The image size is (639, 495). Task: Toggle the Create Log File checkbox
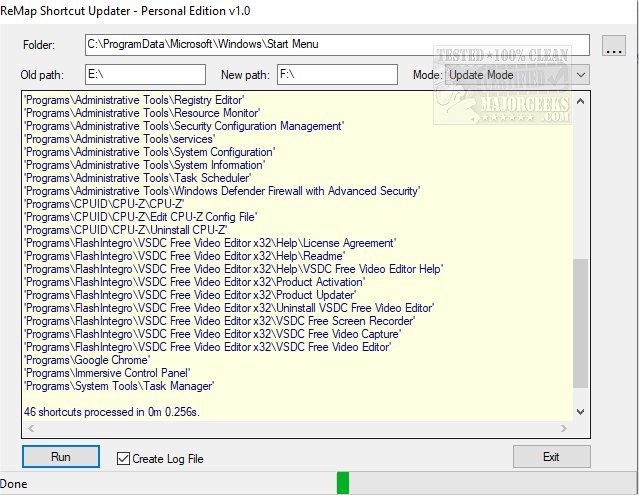(x=123, y=458)
